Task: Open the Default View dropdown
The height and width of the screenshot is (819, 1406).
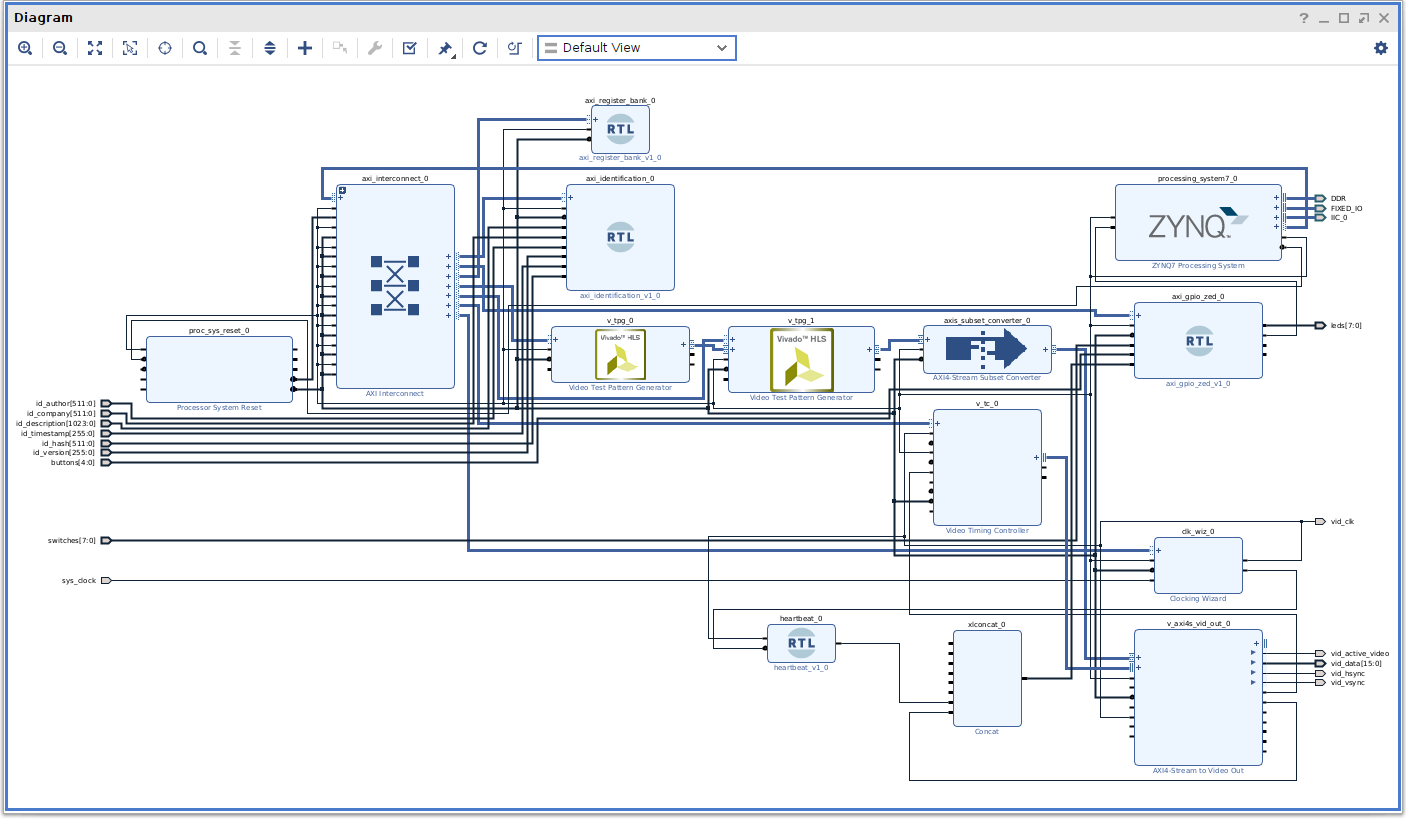Action: (x=636, y=48)
